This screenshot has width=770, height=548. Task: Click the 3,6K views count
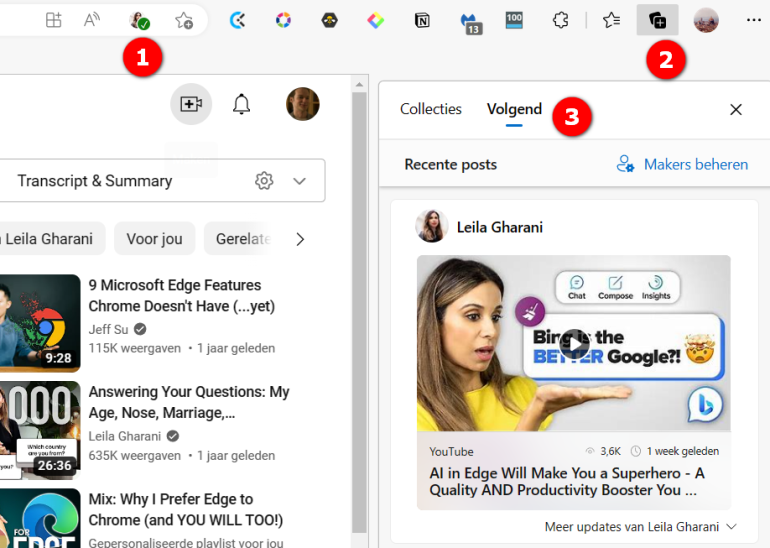(x=610, y=451)
